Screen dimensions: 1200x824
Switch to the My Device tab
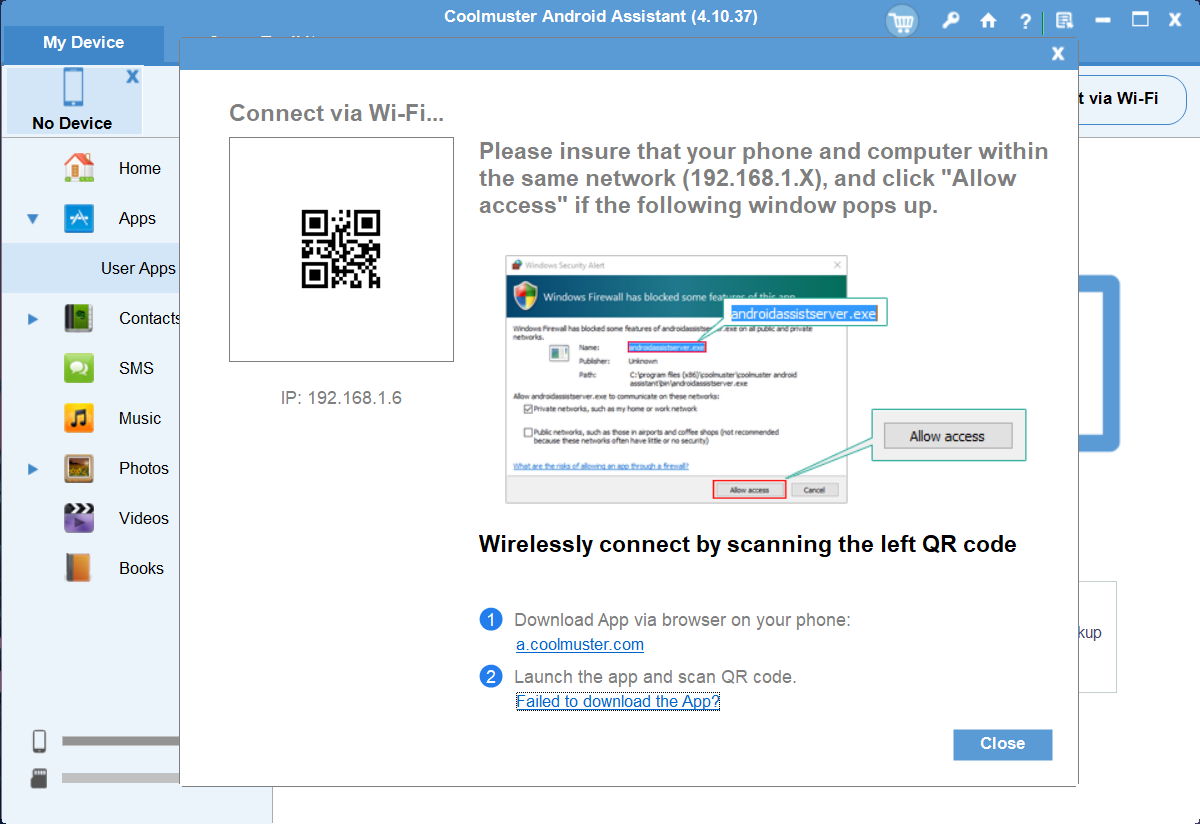point(84,43)
